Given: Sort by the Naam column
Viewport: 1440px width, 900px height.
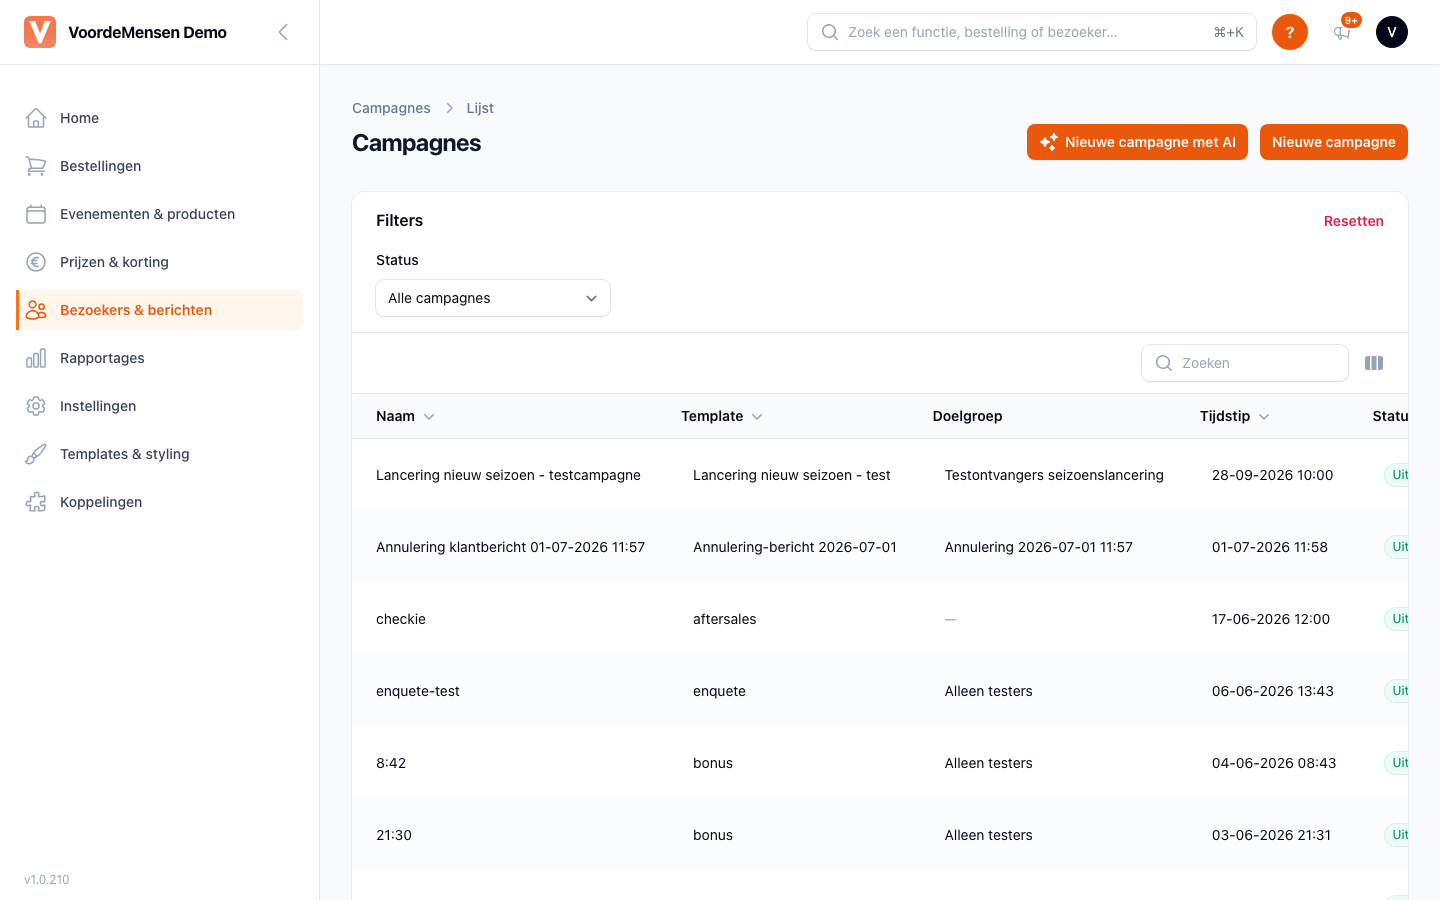Looking at the screenshot, I should click(x=405, y=416).
